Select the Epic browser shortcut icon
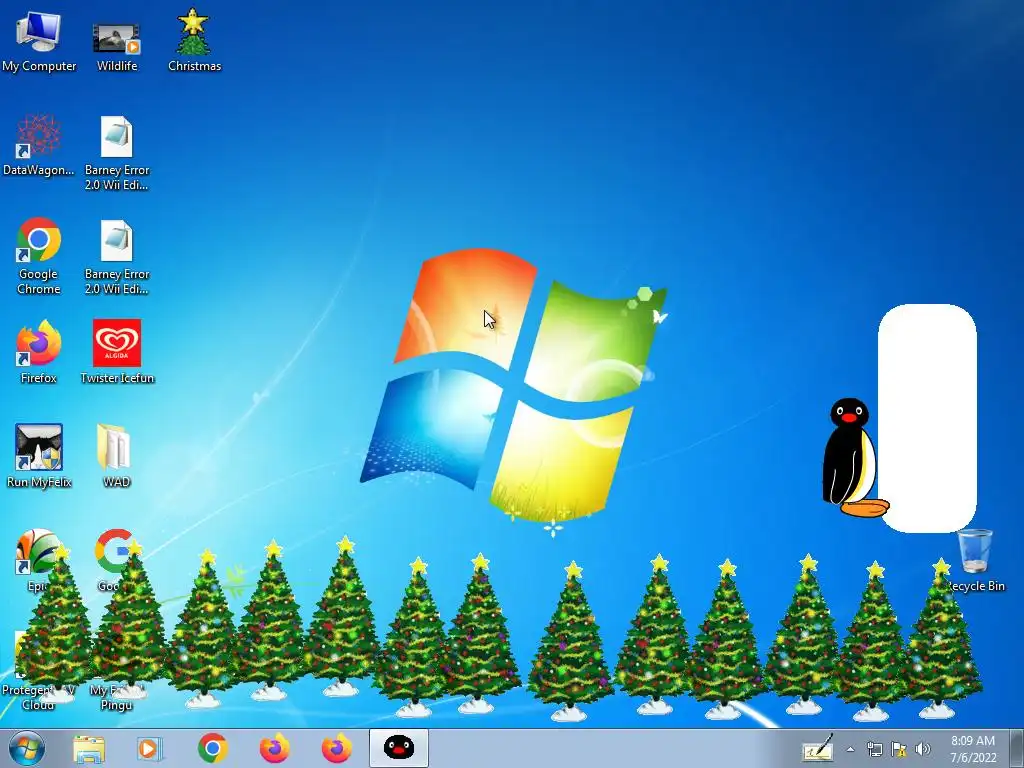Screen dimensions: 1024x768 [x=37, y=552]
